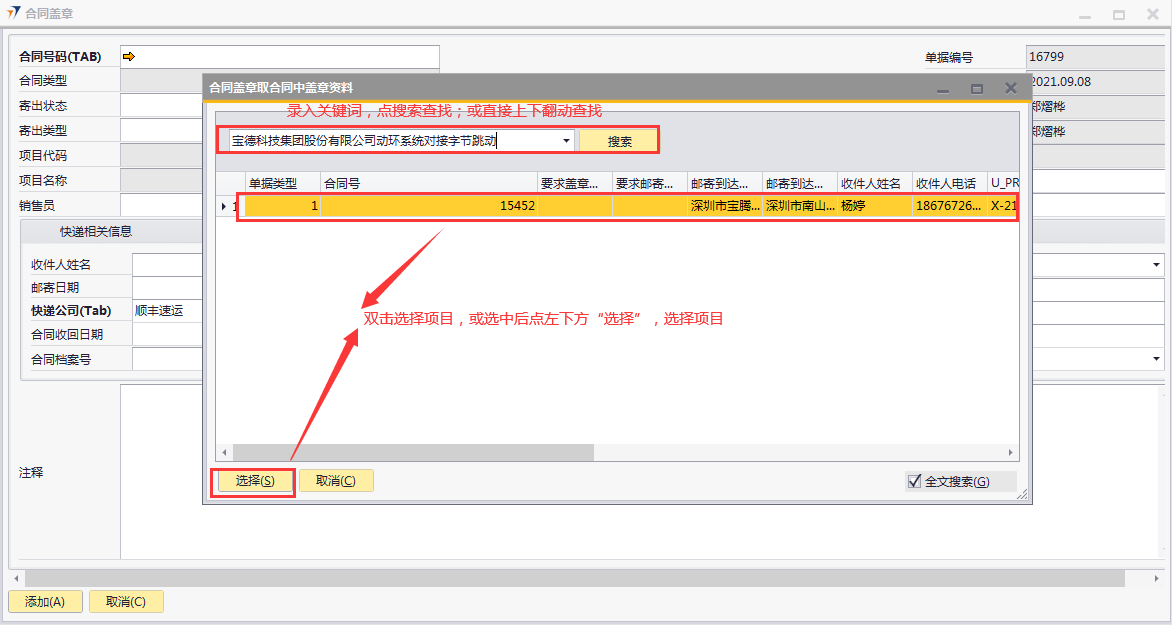Screen dimensions: 1172x625
Task: Close the 合同盖章取合同中盖章资料 dialog
Action: [1011, 89]
